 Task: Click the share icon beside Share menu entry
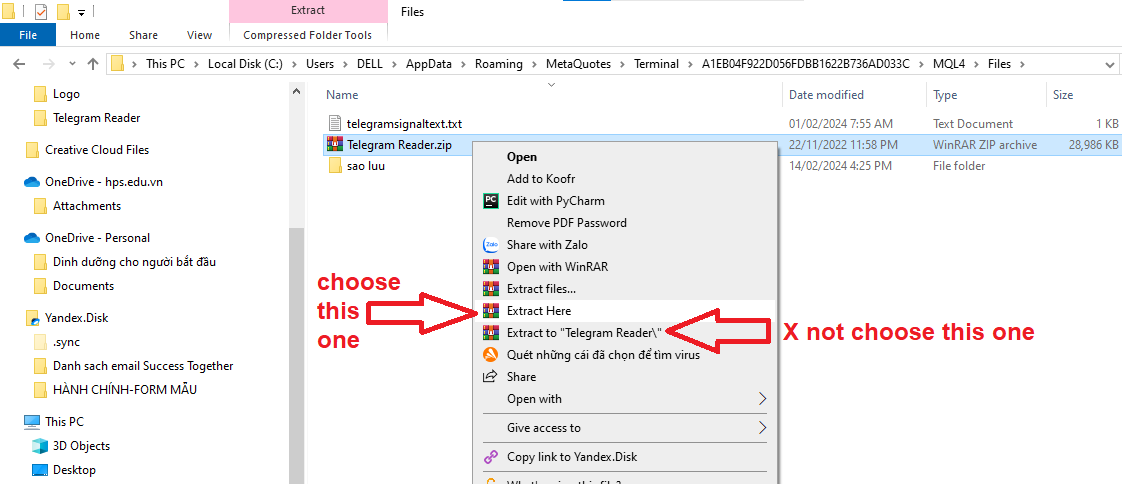(x=491, y=377)
